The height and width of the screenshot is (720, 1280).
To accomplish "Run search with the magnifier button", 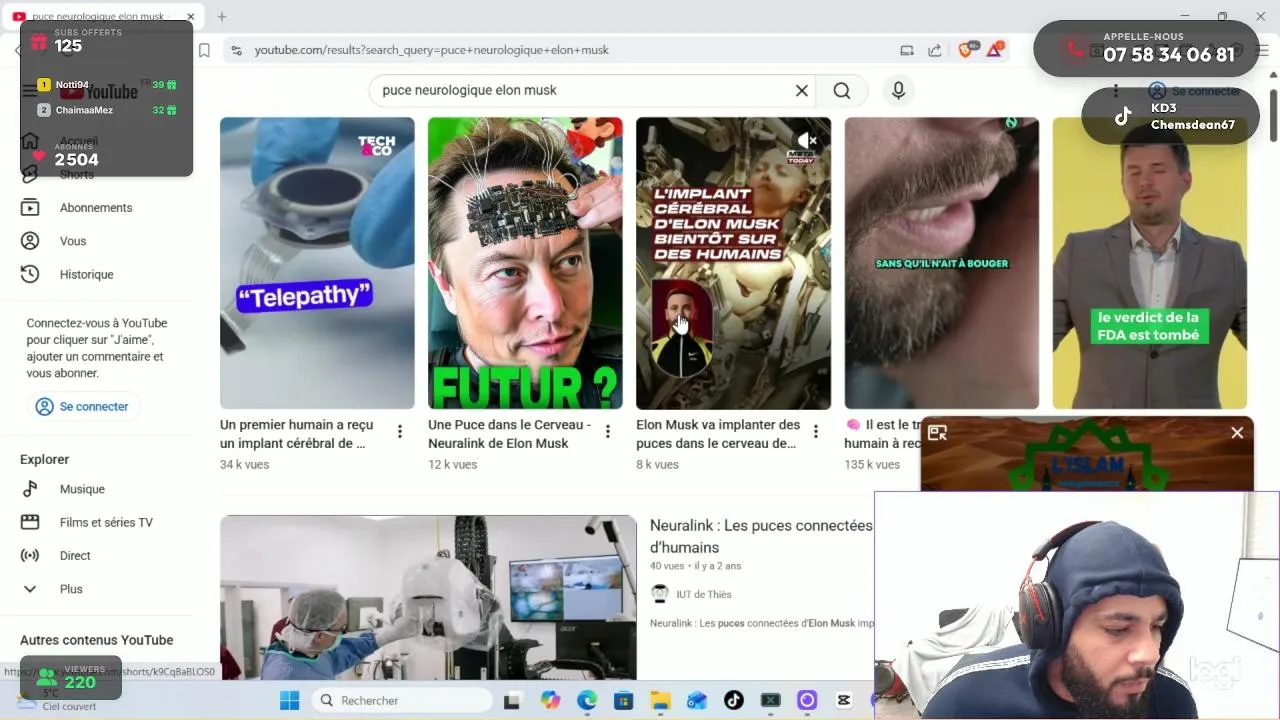I will (842, 91).
